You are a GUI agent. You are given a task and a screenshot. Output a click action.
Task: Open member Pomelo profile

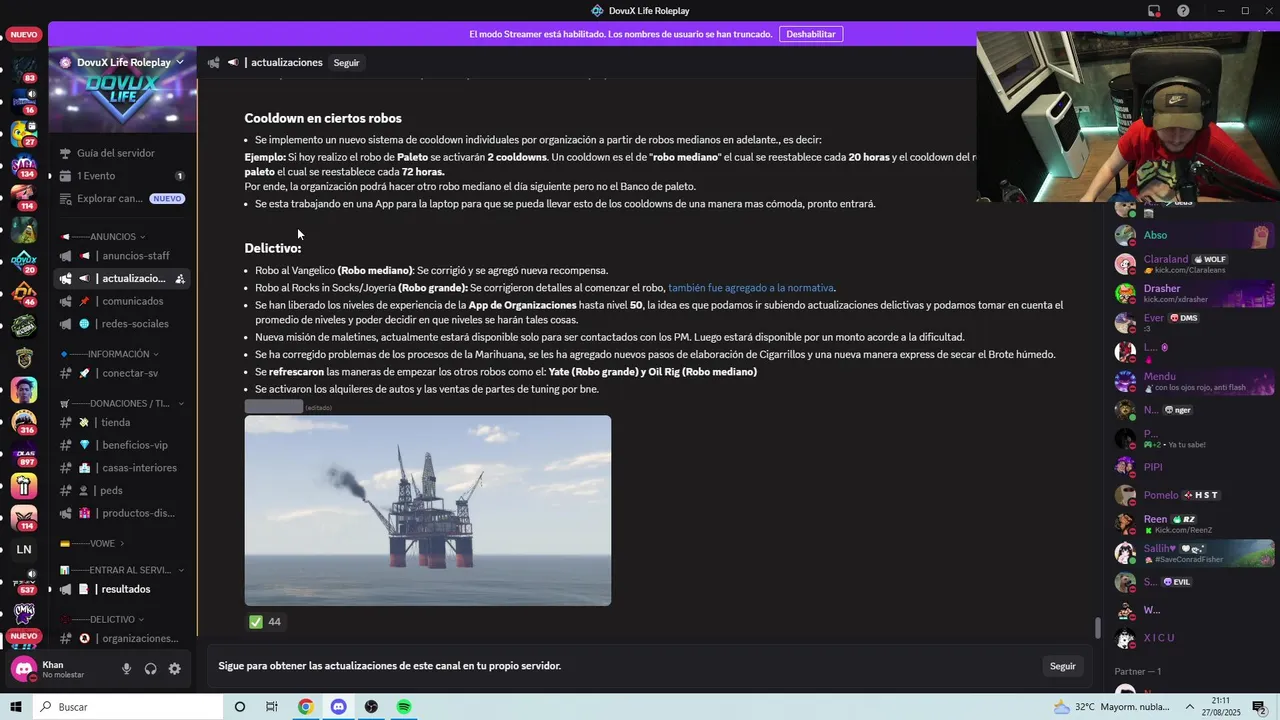tap(1193, 495)
